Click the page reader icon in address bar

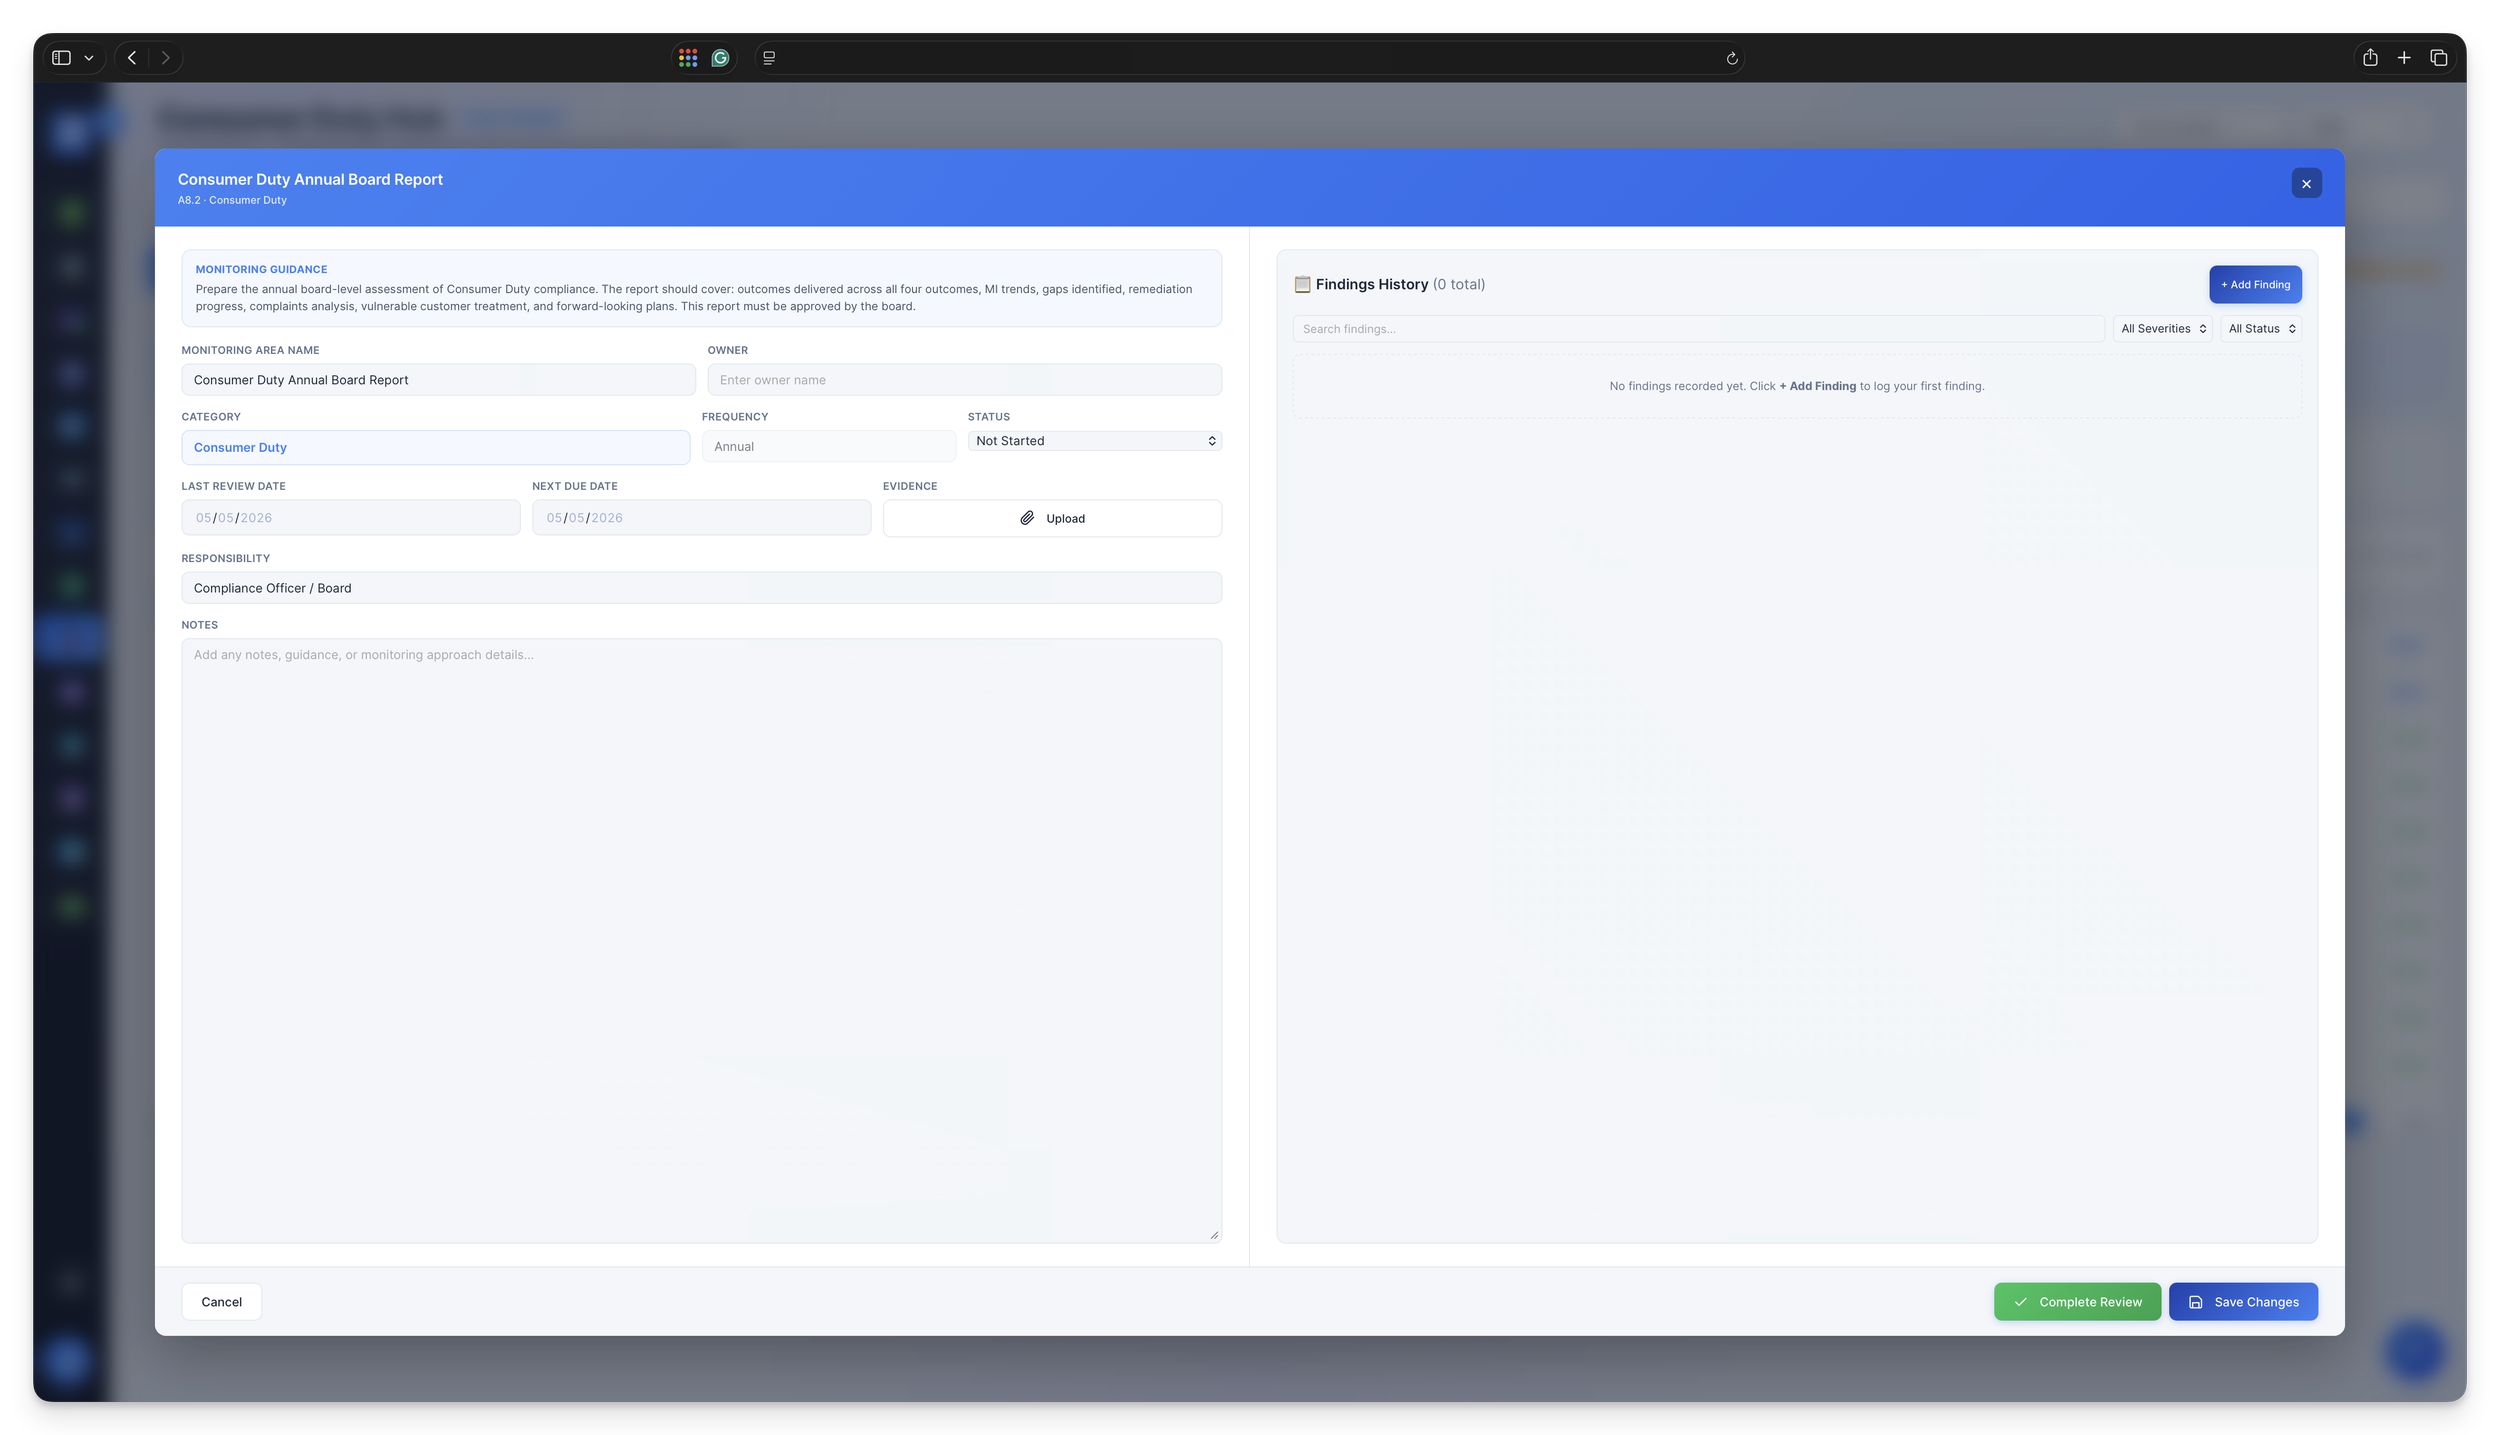click(769, 58)
